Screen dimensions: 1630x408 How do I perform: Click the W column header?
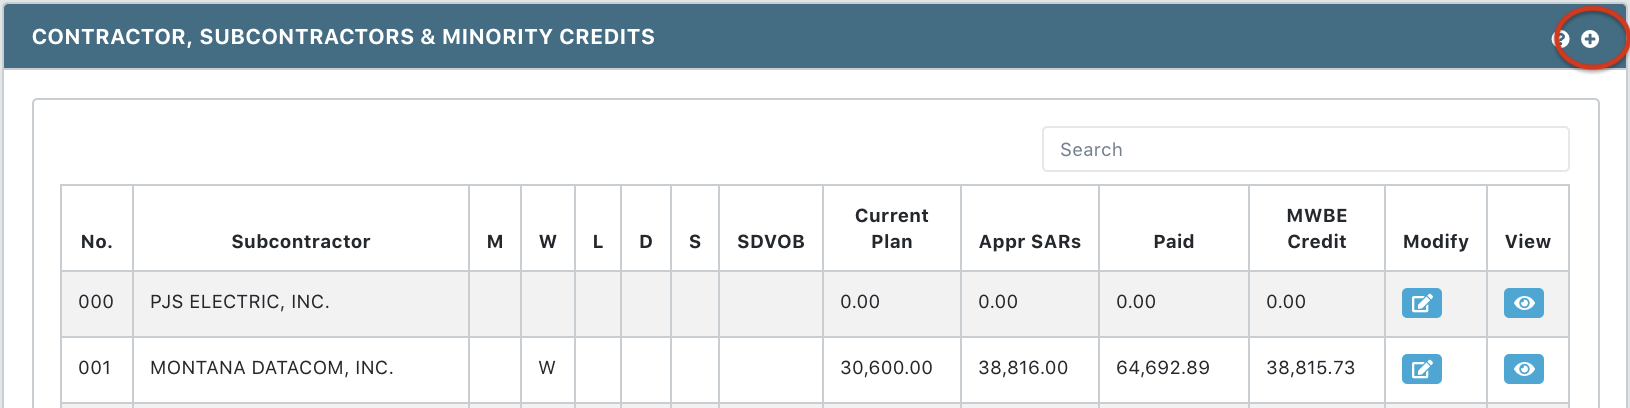[547, 241]
